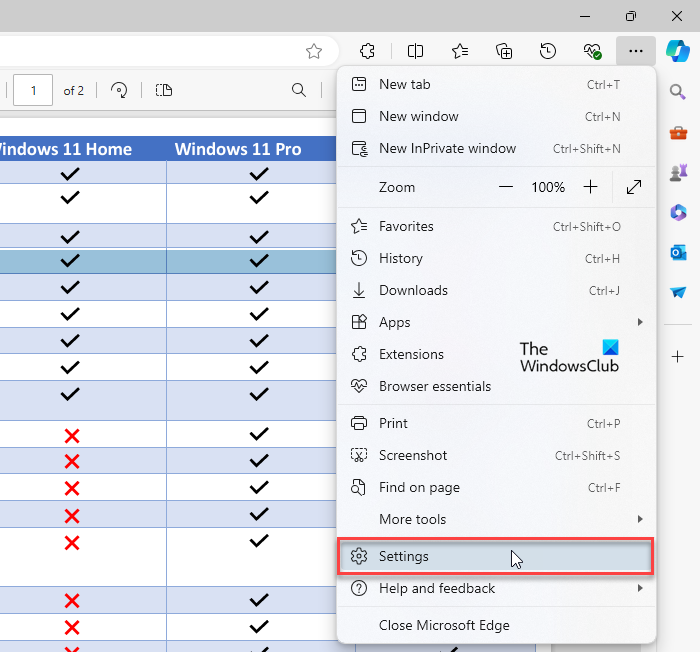Toggle the PDF page view icon
The image size is (700, 652).
click(164, 91)
